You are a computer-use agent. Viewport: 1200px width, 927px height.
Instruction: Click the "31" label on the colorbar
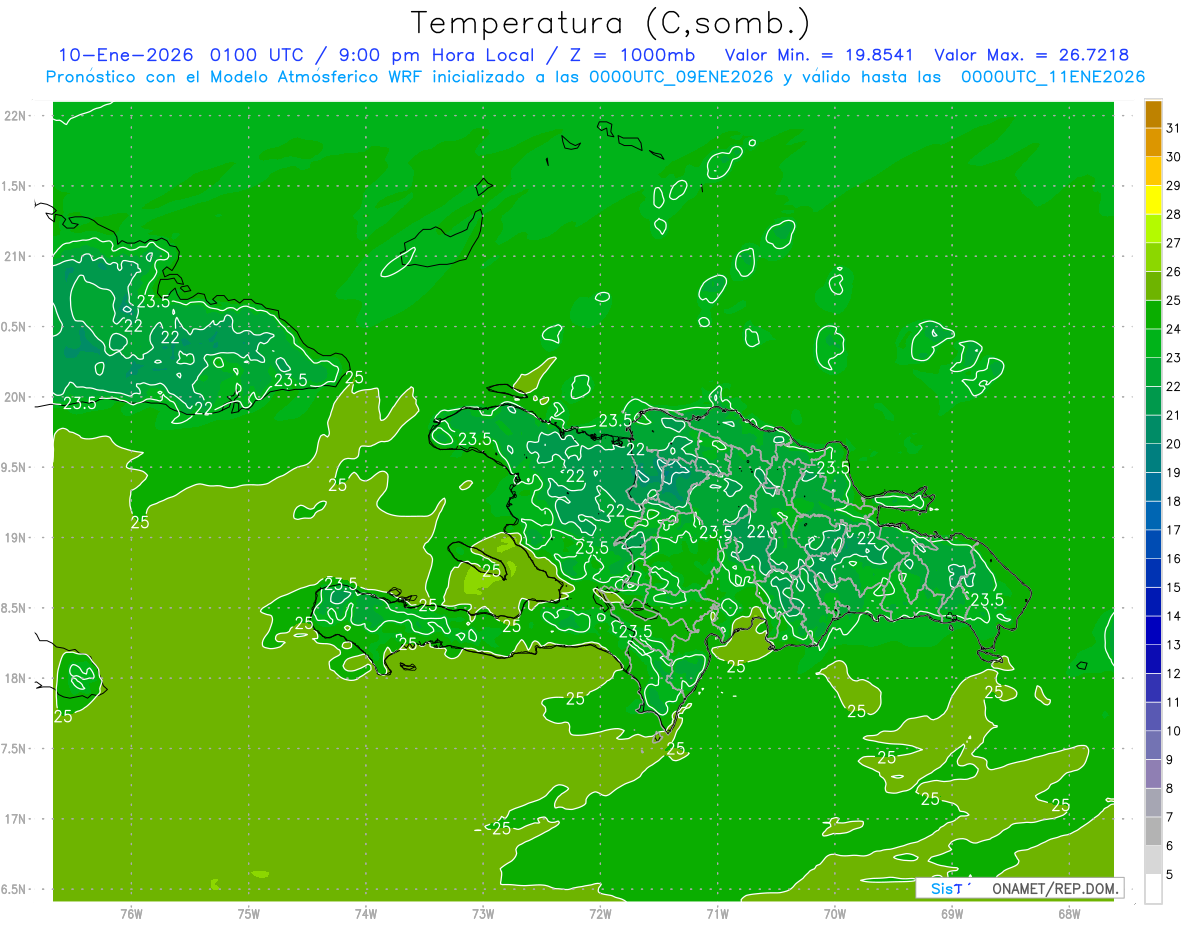[1174, 128]
